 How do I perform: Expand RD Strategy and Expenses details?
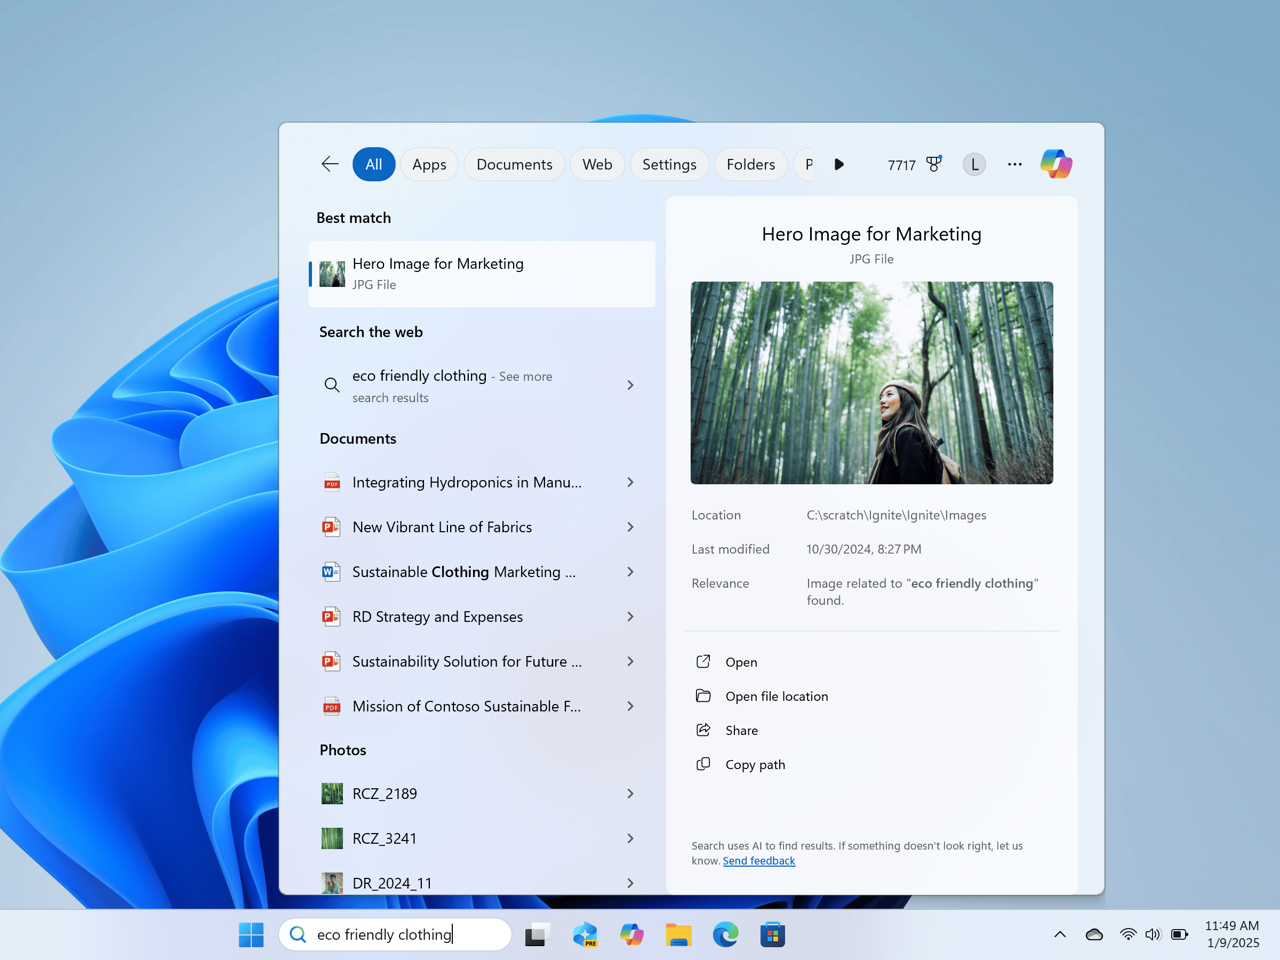(630, 617)
